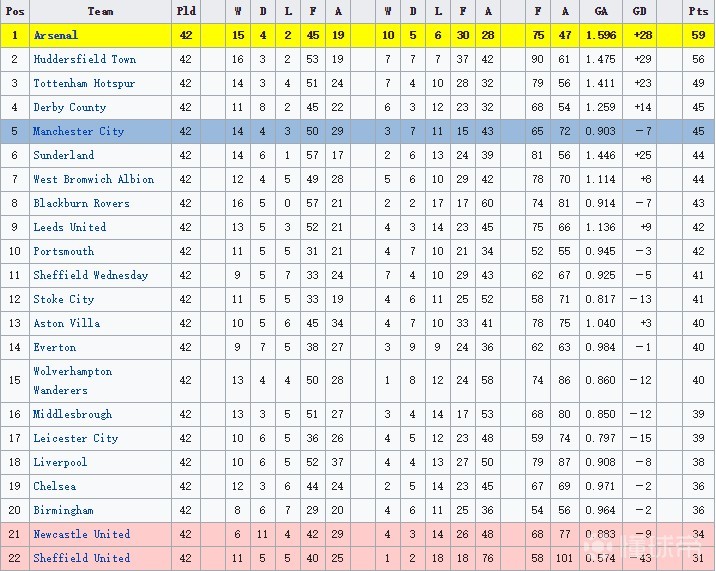Select the Derby County link

pyautogui.click(x=70, y=108)
